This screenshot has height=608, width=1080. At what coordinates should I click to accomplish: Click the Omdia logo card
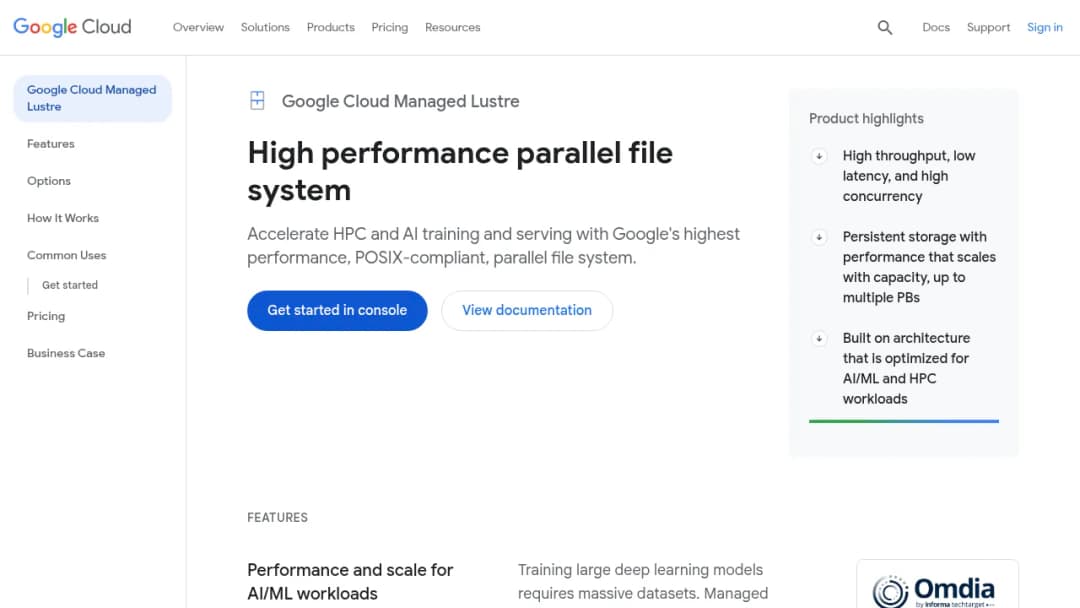tap(937, 584)
